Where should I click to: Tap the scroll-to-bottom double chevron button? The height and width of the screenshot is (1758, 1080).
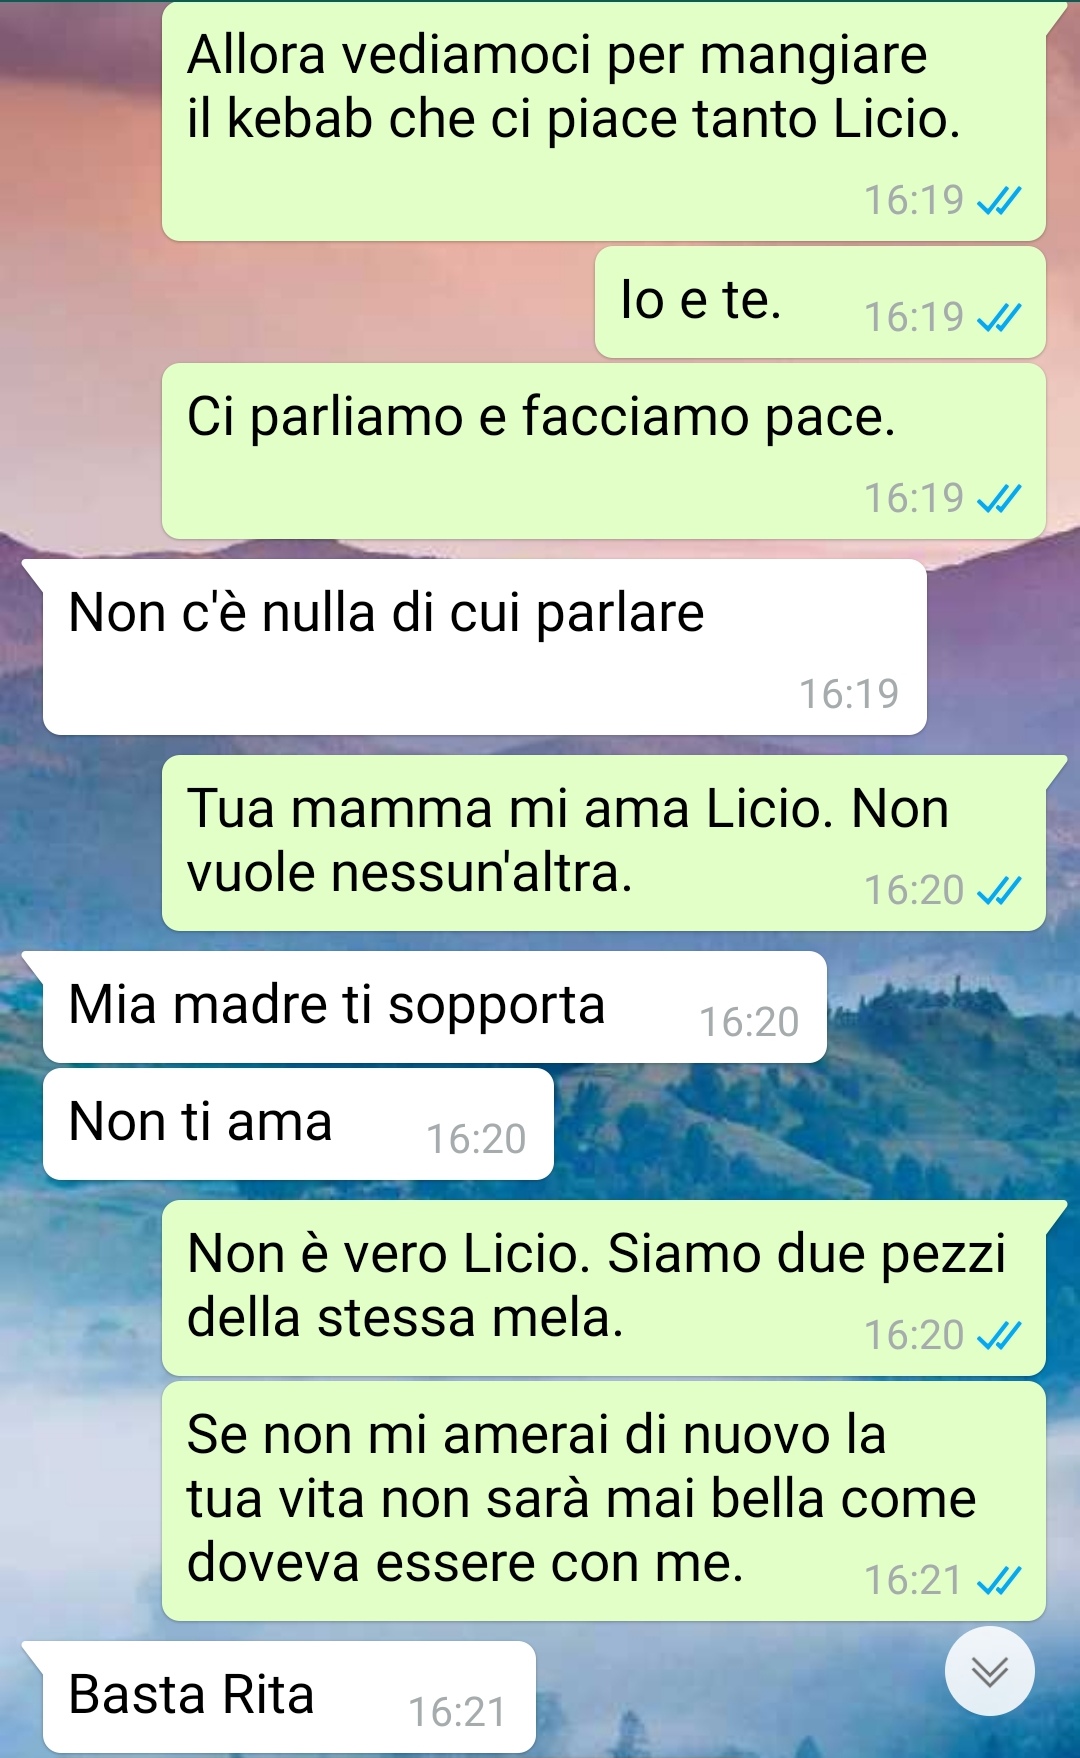[x=989, y=1671]
